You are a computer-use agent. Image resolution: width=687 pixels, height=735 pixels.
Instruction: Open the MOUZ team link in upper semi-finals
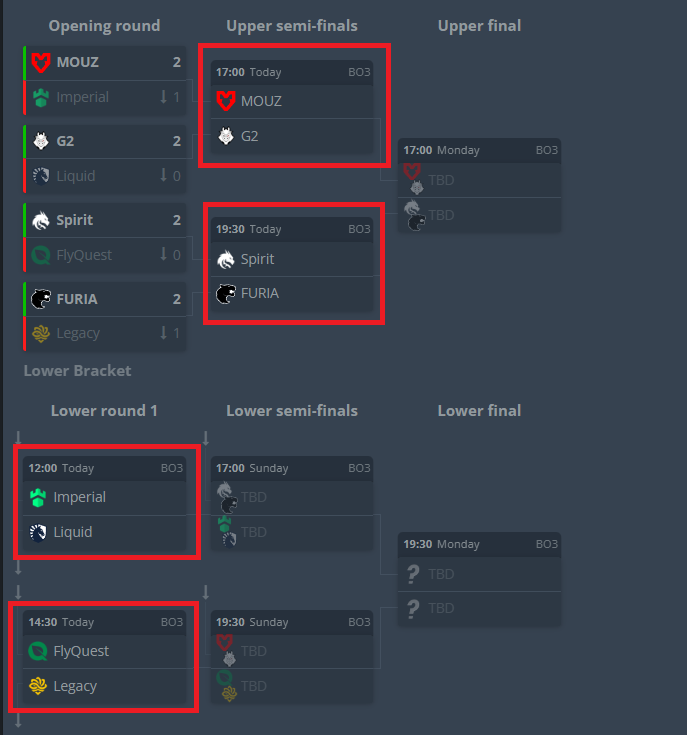click(x=261, y=101)
